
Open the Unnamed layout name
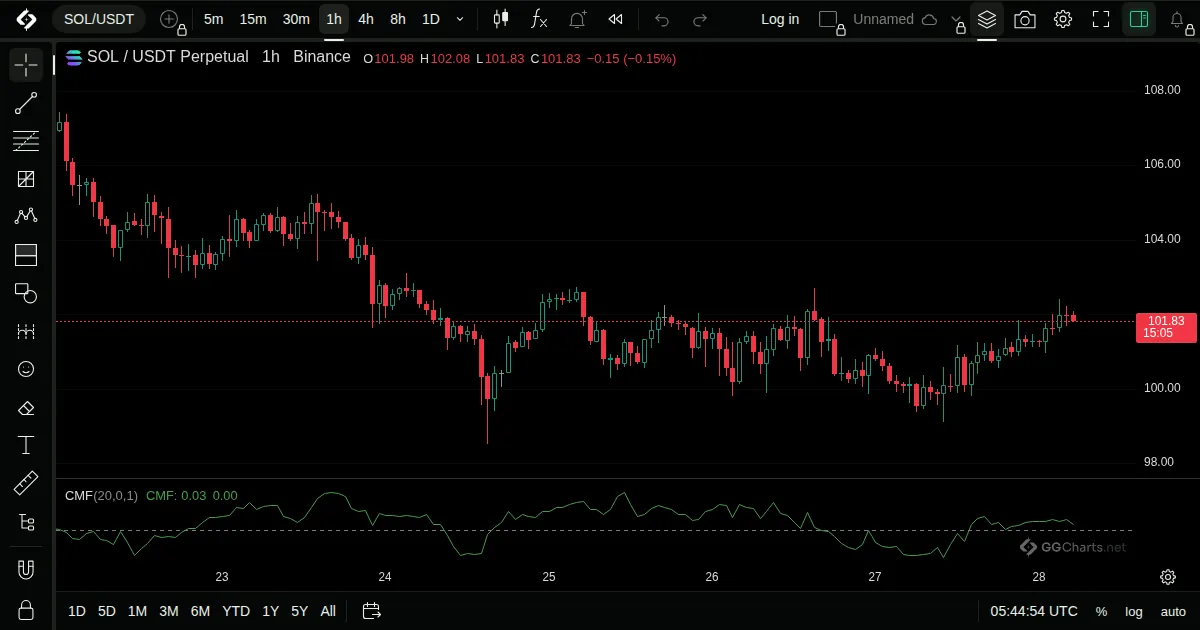coord(883,19)
